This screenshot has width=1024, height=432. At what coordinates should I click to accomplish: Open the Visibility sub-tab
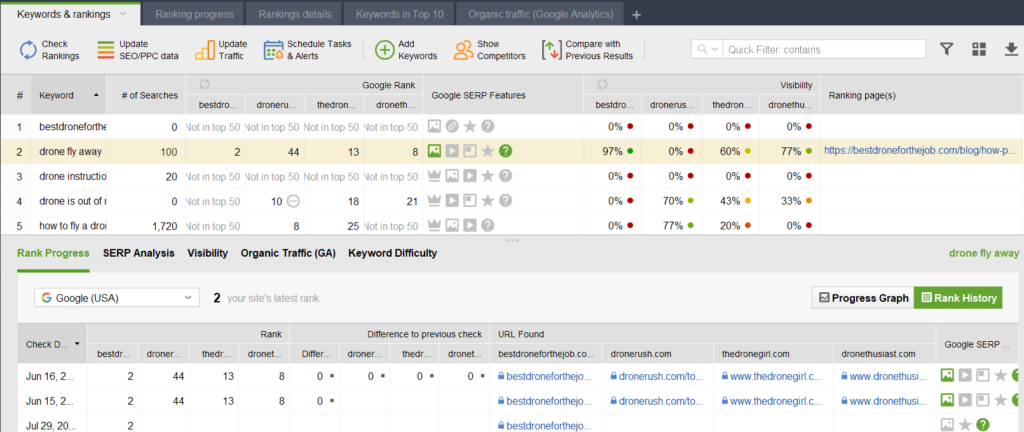(208, 253)
